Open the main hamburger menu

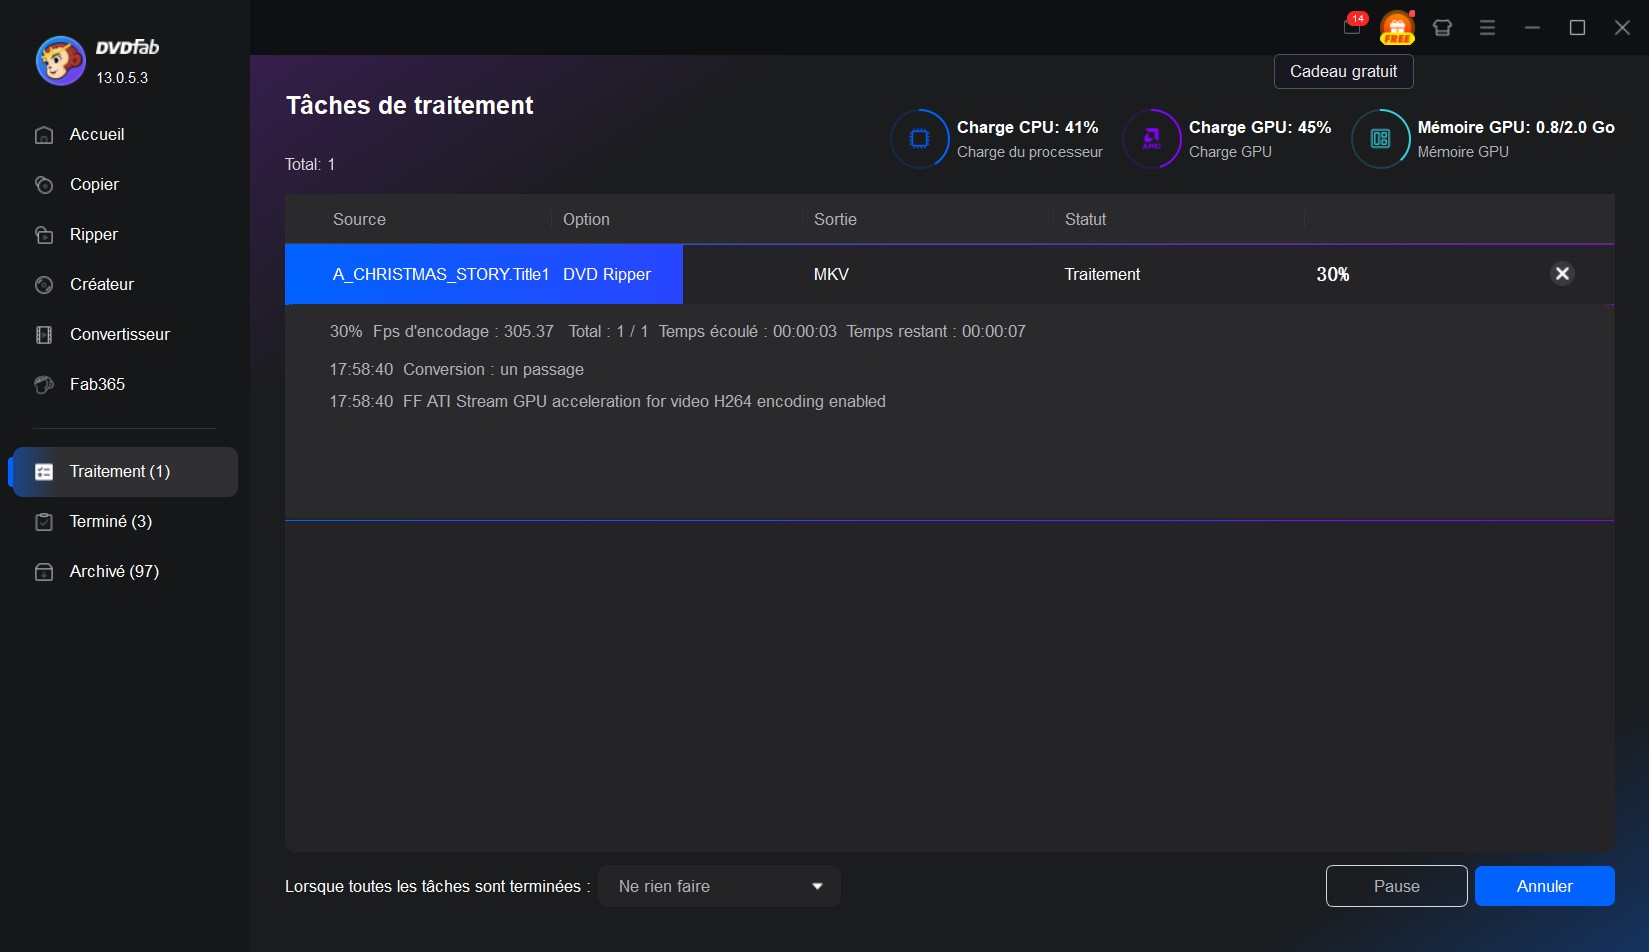click(x=1487, y=27)
